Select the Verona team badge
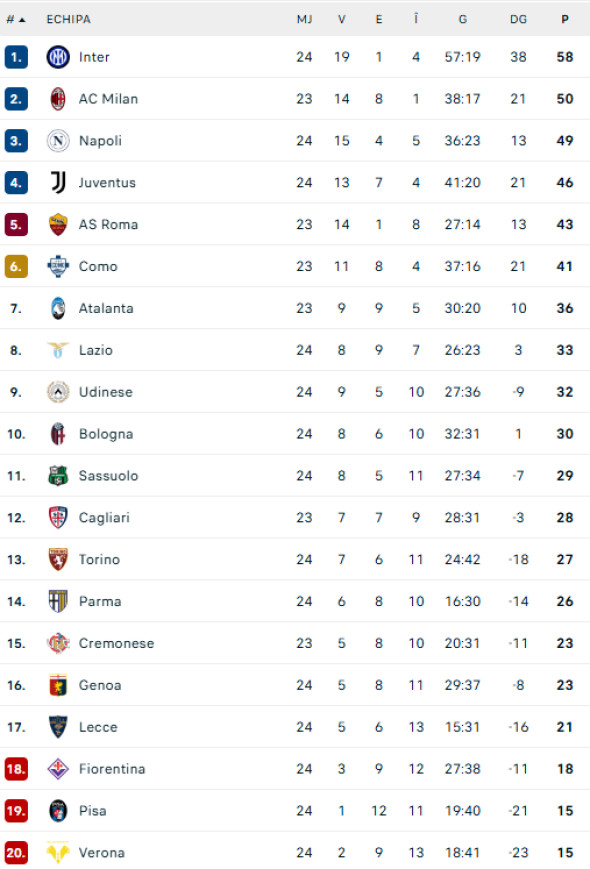The width and height of the screenshot is (590, 869). [x=58, y=852]
